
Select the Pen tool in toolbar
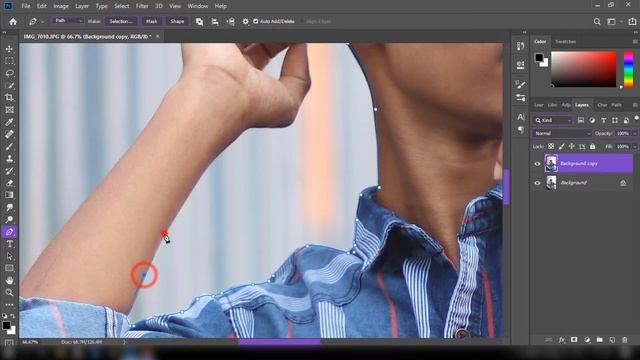pos(9,232)
